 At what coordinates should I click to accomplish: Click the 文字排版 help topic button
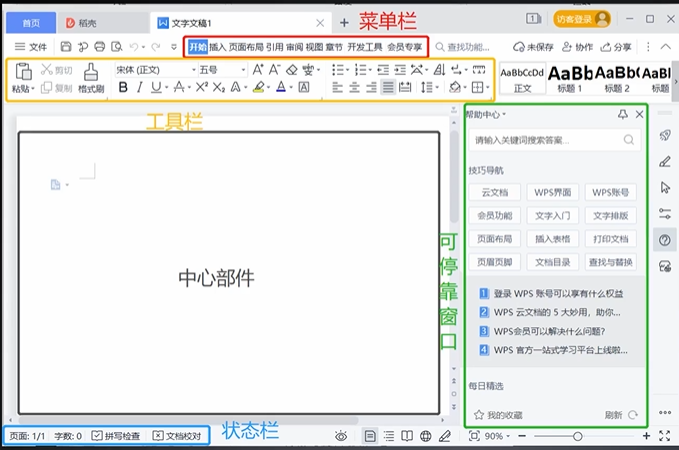pos(611,216)
